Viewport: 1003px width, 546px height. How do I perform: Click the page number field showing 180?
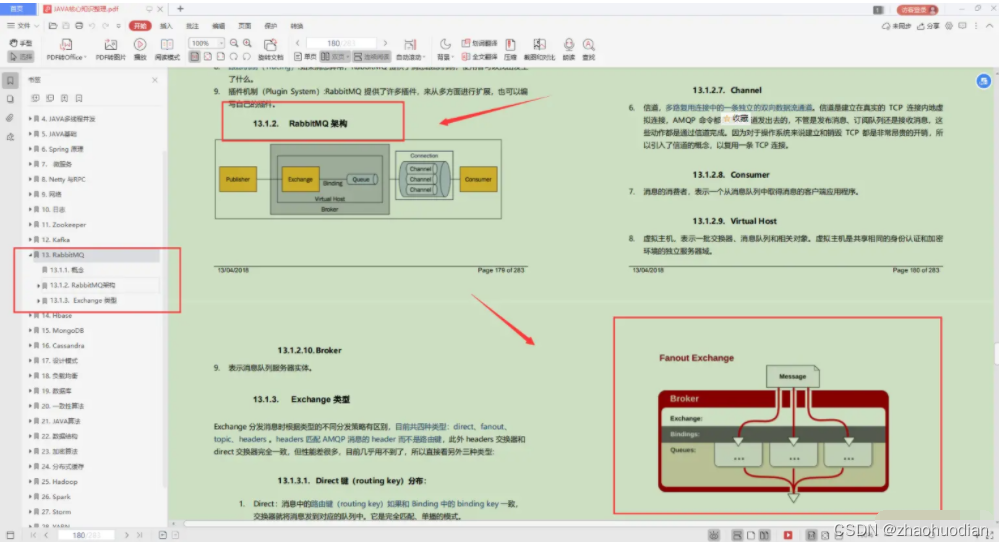(342, 43)
